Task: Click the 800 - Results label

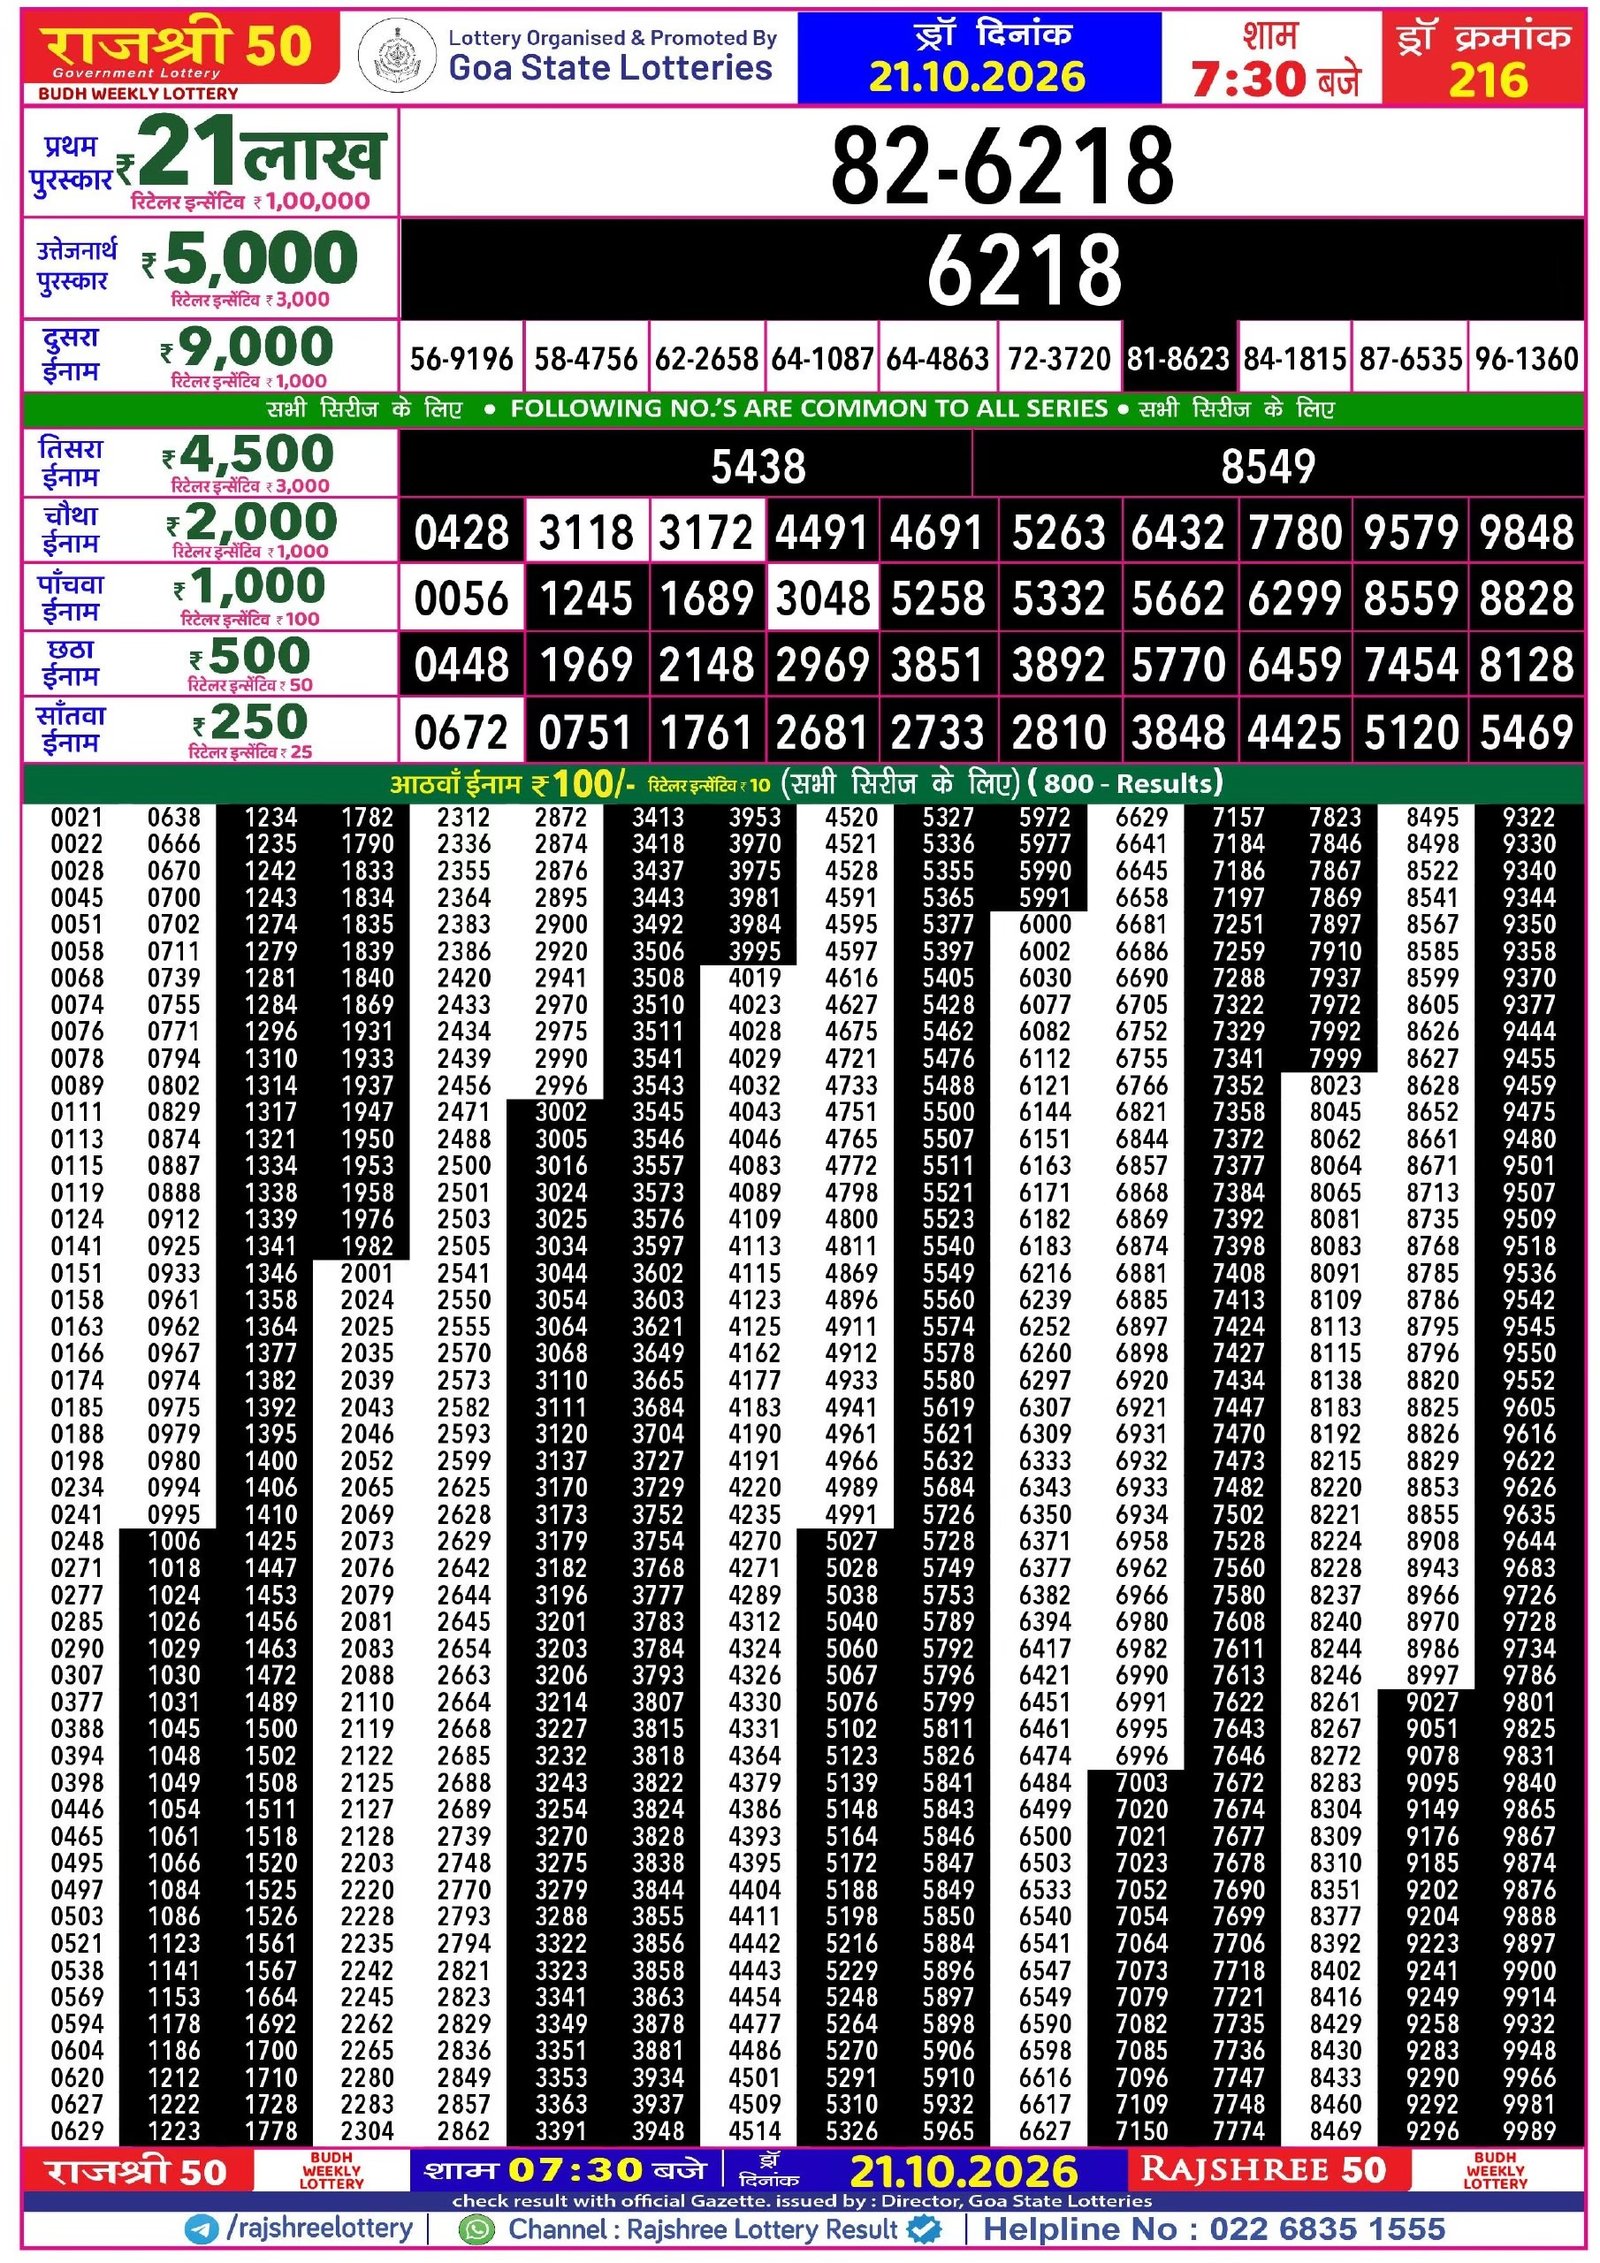Action: [1125, 783]
